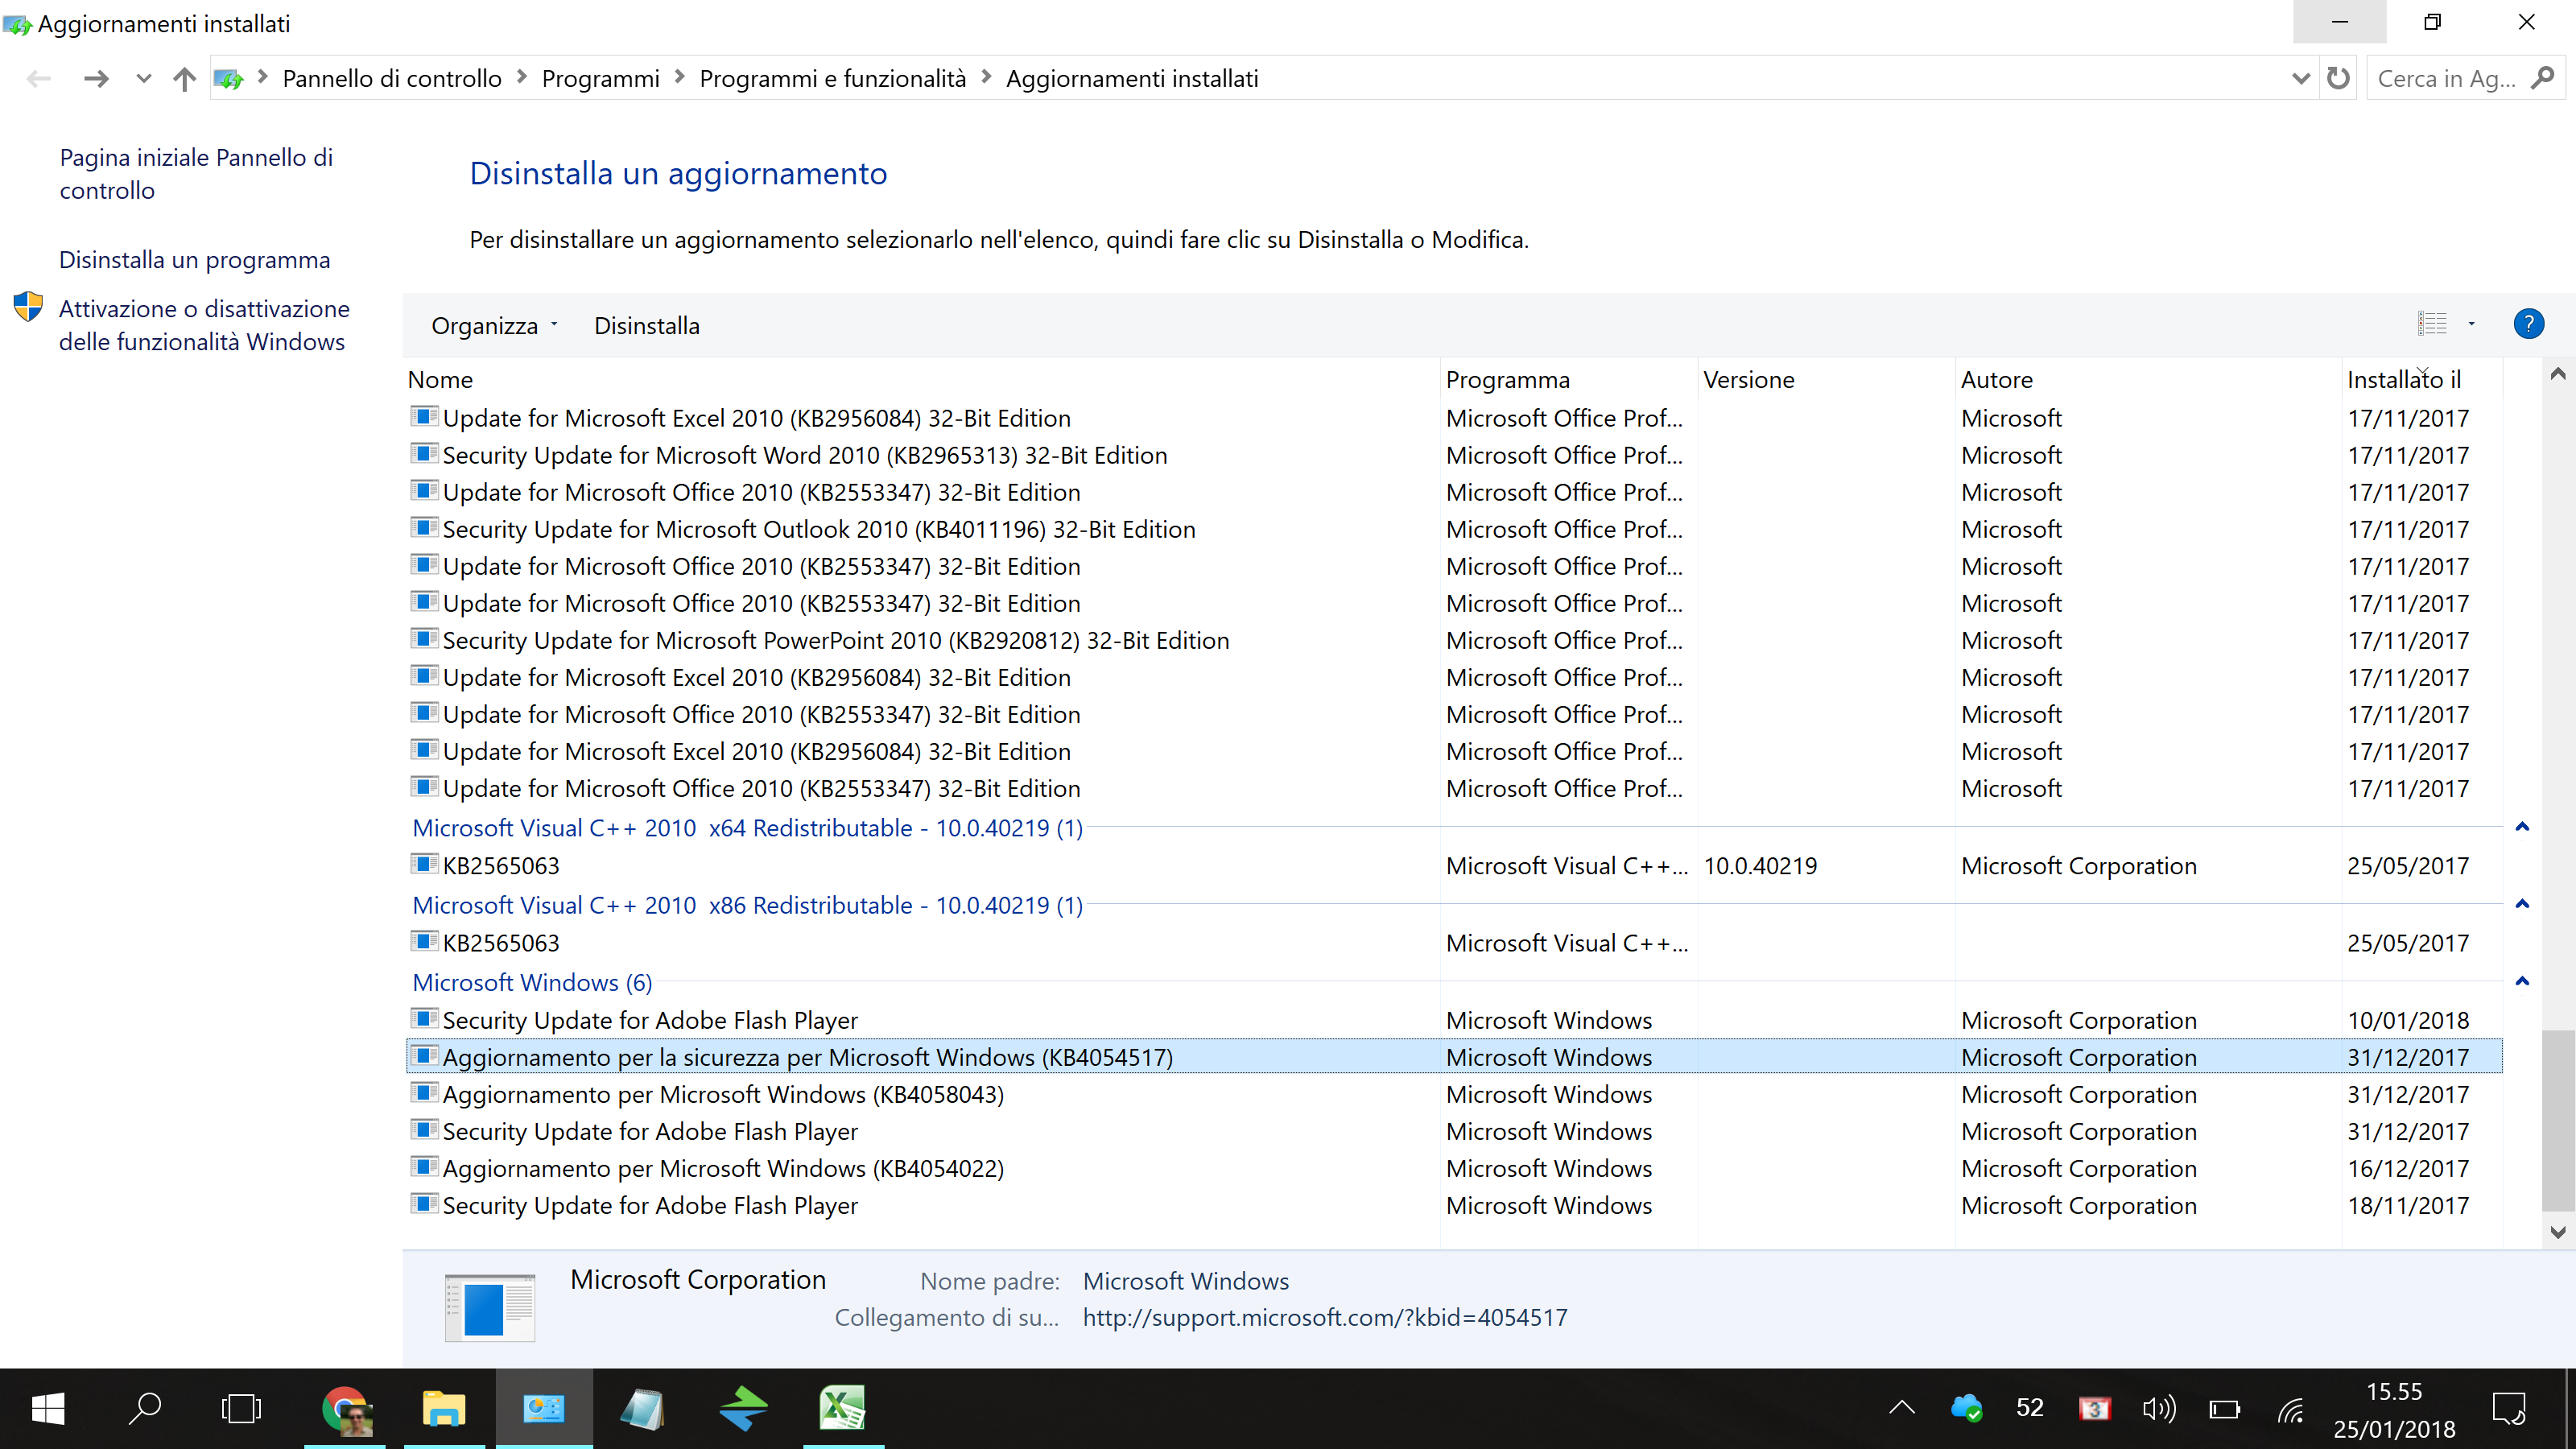The height and width of the screenshot is (1449, 2576).
Task: Open Disinstalla un programma link
Action: click(194, 260)
